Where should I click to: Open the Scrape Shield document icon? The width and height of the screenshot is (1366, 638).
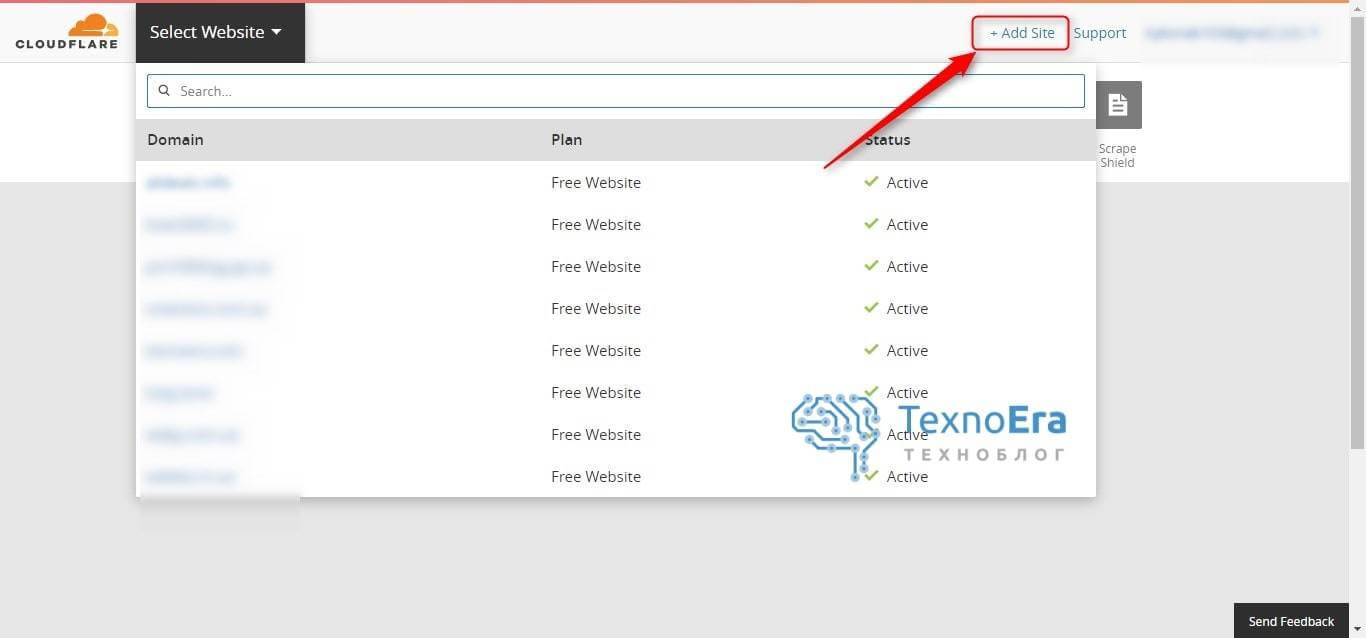pyautogui.click(x=1118, y=105)
